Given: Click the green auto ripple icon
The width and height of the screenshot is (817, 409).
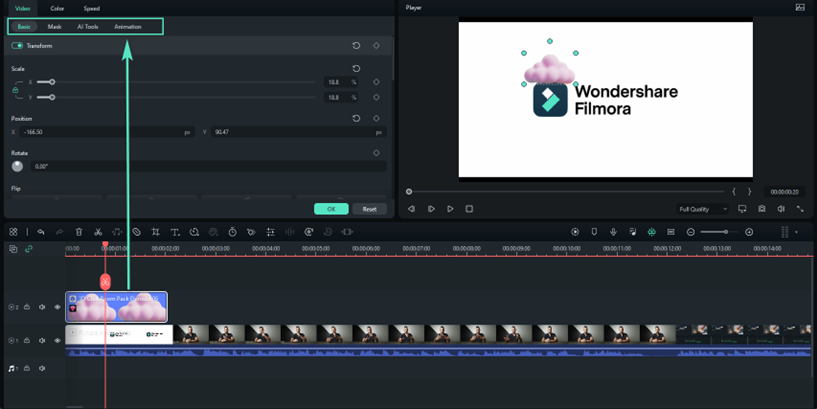Looking at the screenshot, I should pyautogui.click(x=651, y=232).
